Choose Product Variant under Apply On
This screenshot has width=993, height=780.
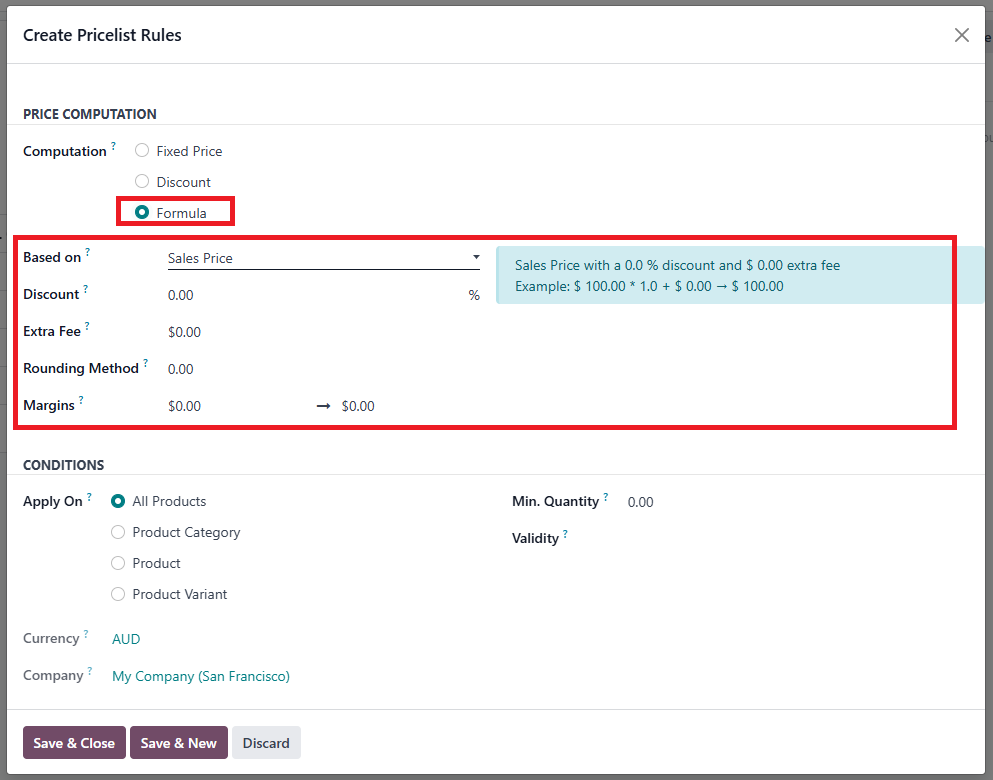click(118, 594)
